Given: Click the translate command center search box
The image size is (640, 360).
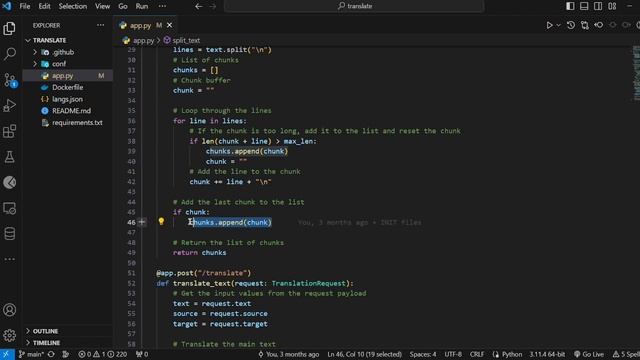Looking at the screenshot, I should [354, 6].
